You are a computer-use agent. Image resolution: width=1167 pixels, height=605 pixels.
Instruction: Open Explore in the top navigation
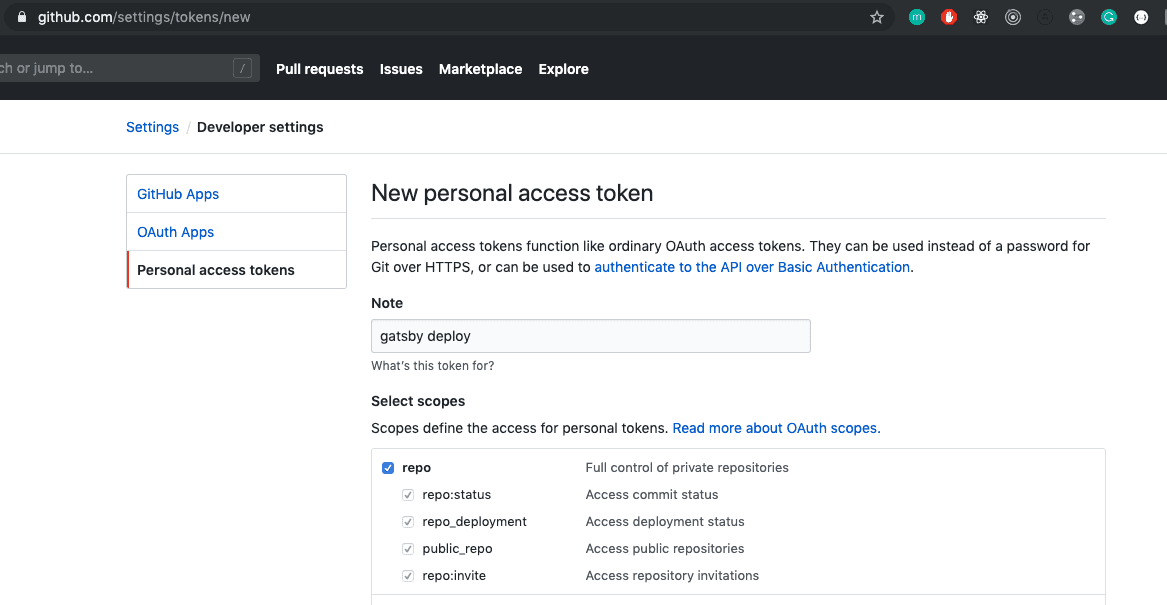pos(563,69)
